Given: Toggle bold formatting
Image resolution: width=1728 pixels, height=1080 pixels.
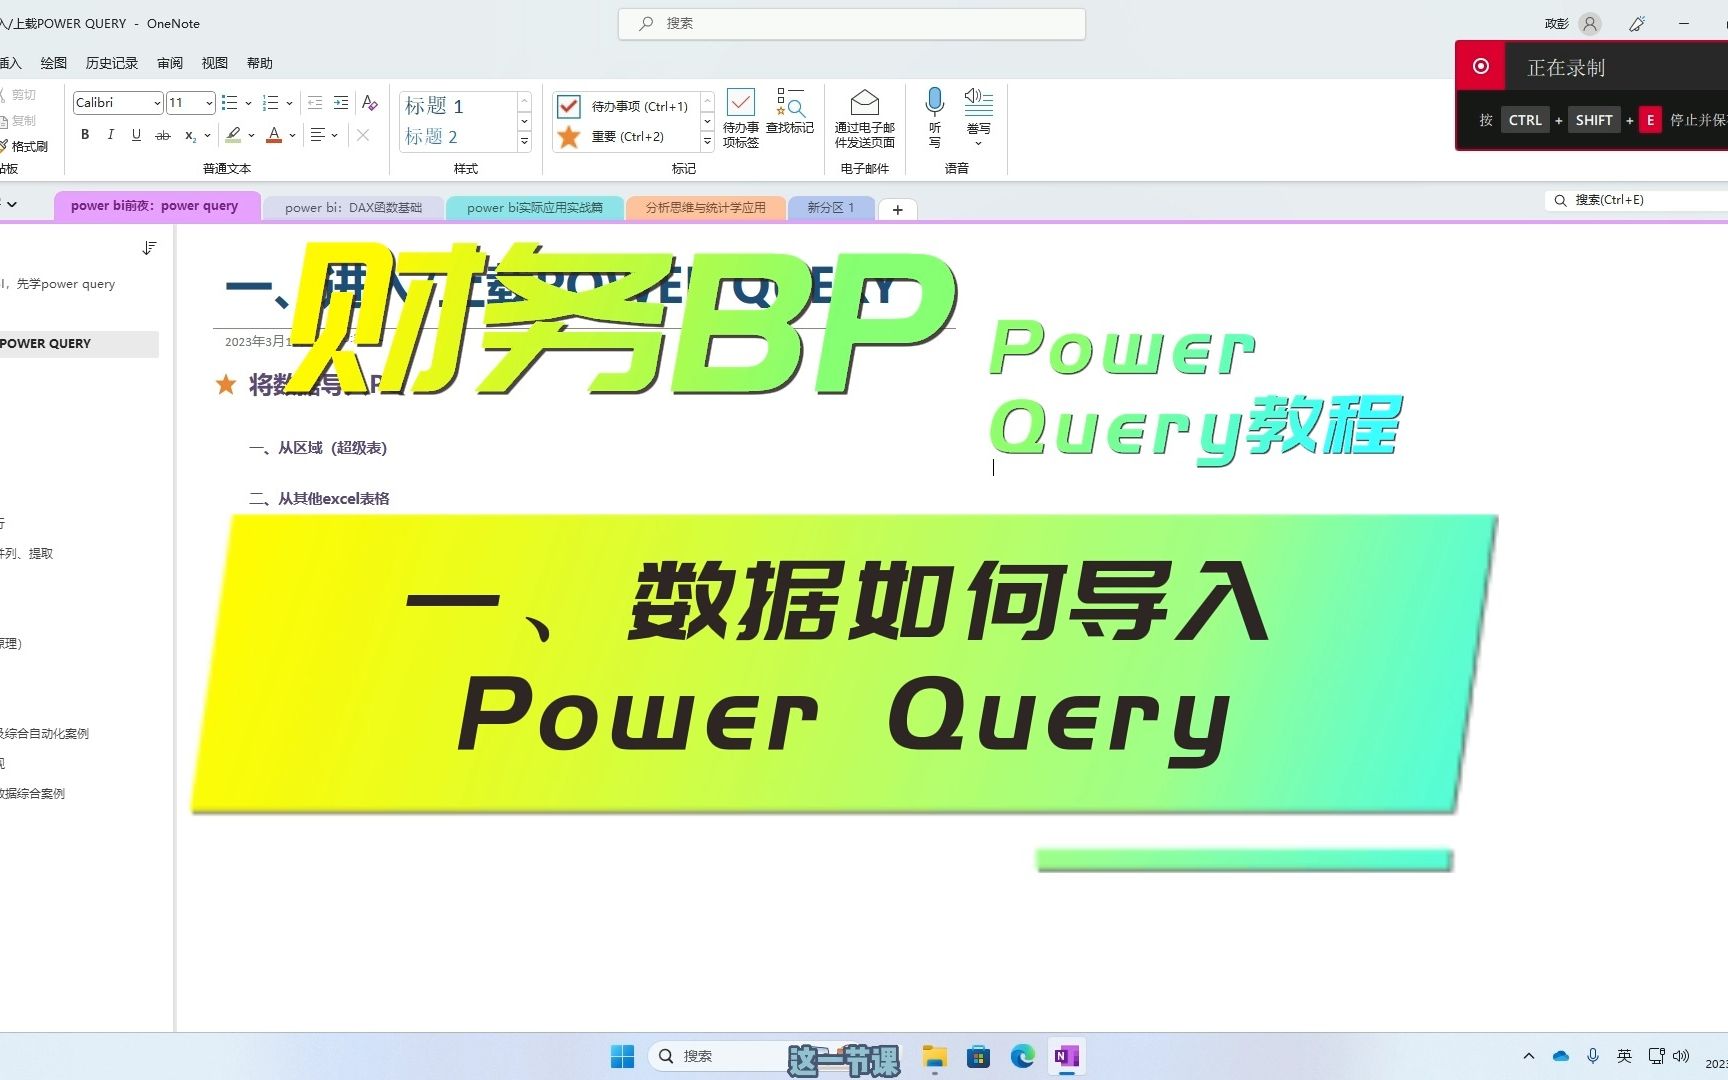Looking at the screenshot, I should 85,135.
